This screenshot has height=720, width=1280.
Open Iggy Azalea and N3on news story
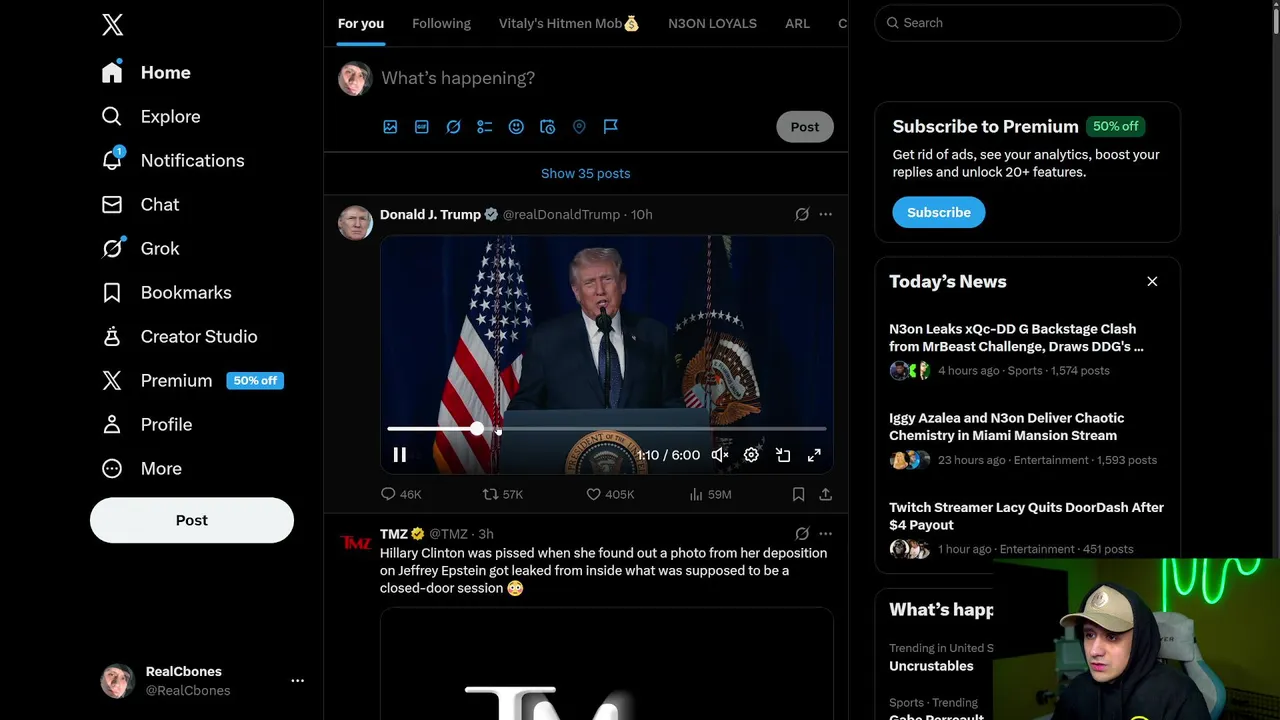click(1028, 439)
